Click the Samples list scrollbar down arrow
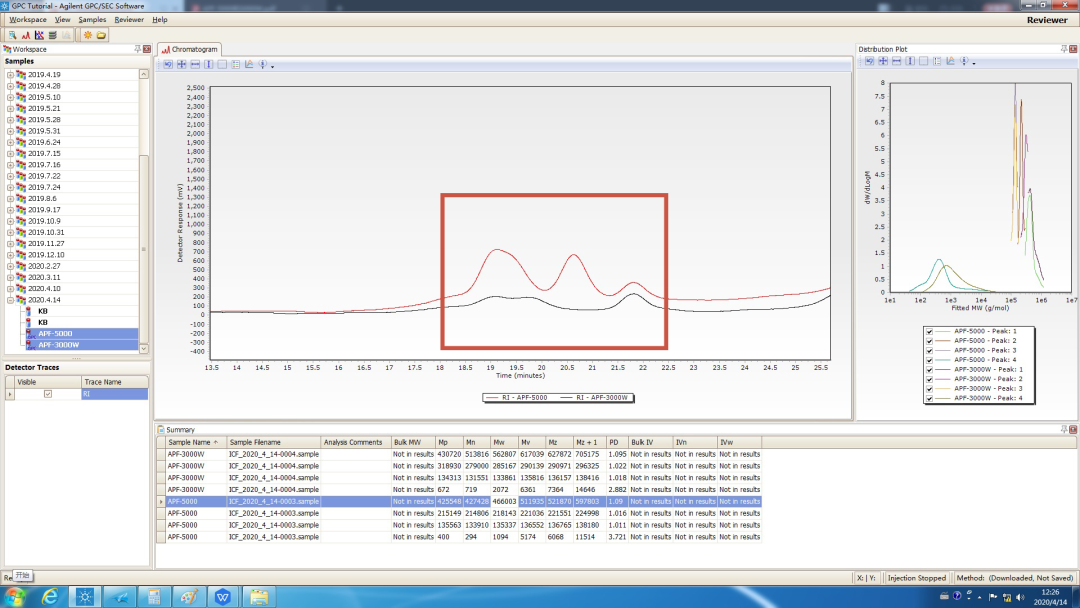Screen dimensions: 1080x608 click(x=144, y=349)
